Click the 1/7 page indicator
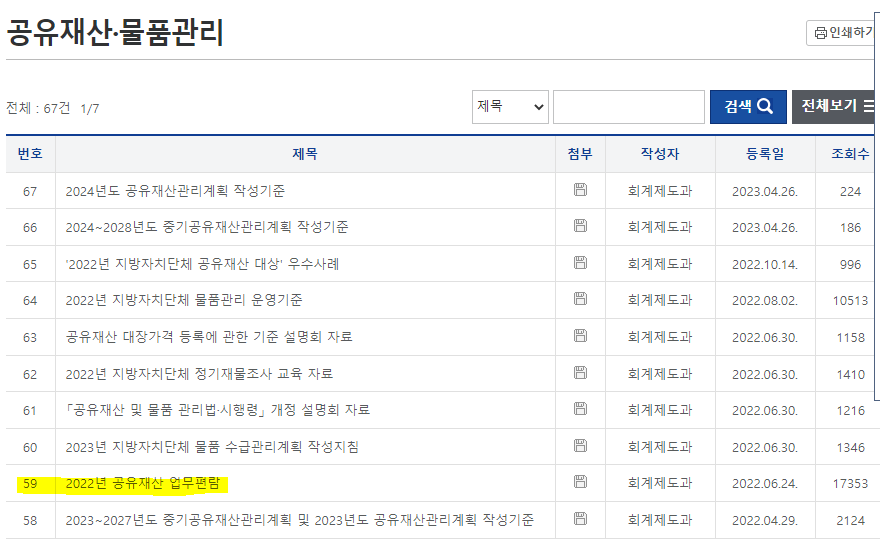 click(90, 109)
